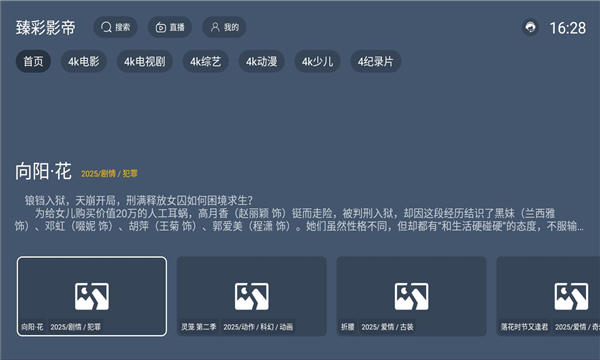Click the placeholder image icon on 向阳·花 card
Viewport: 600px width, 360px height.
[92, 296]
